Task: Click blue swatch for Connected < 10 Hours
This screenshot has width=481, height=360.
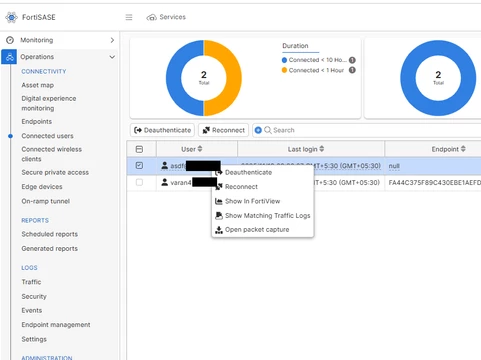Action: click(284, 60)
